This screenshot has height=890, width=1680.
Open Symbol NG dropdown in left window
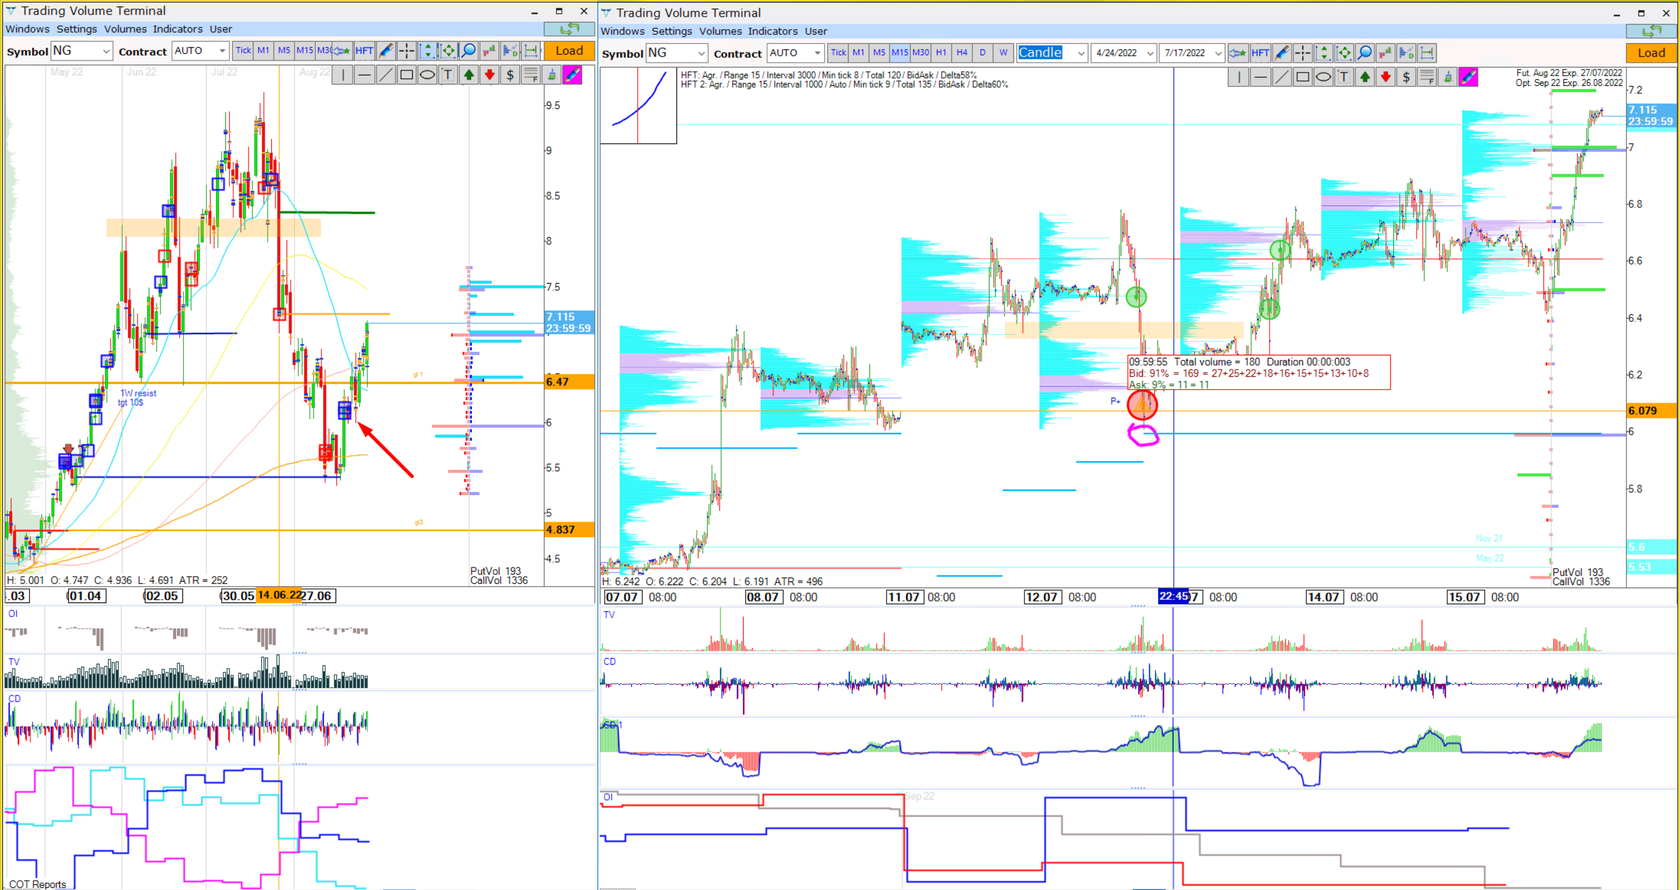(82, 51)
